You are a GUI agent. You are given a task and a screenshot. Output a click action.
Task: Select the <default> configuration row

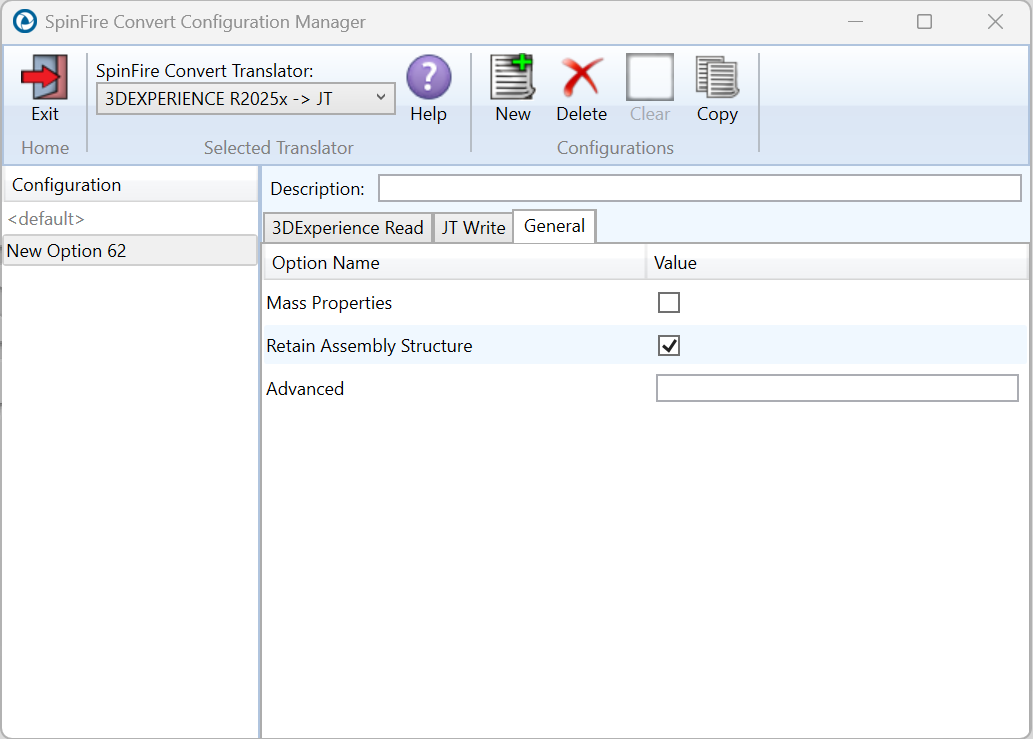point(130,219)
